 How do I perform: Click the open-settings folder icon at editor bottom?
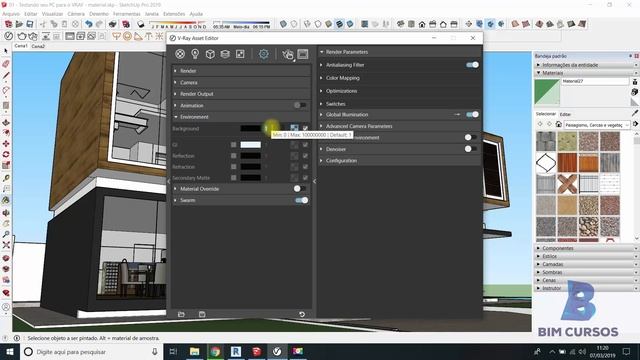click(x=181, y=314)
